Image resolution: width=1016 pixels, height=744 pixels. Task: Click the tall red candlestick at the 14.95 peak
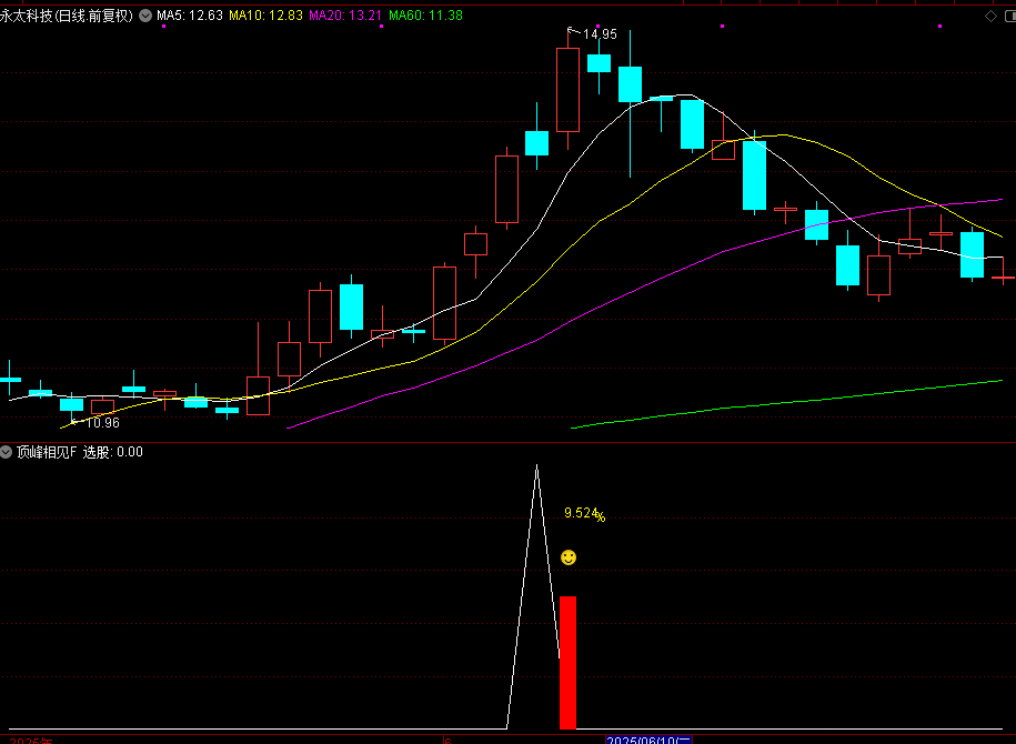pos(568,90)
